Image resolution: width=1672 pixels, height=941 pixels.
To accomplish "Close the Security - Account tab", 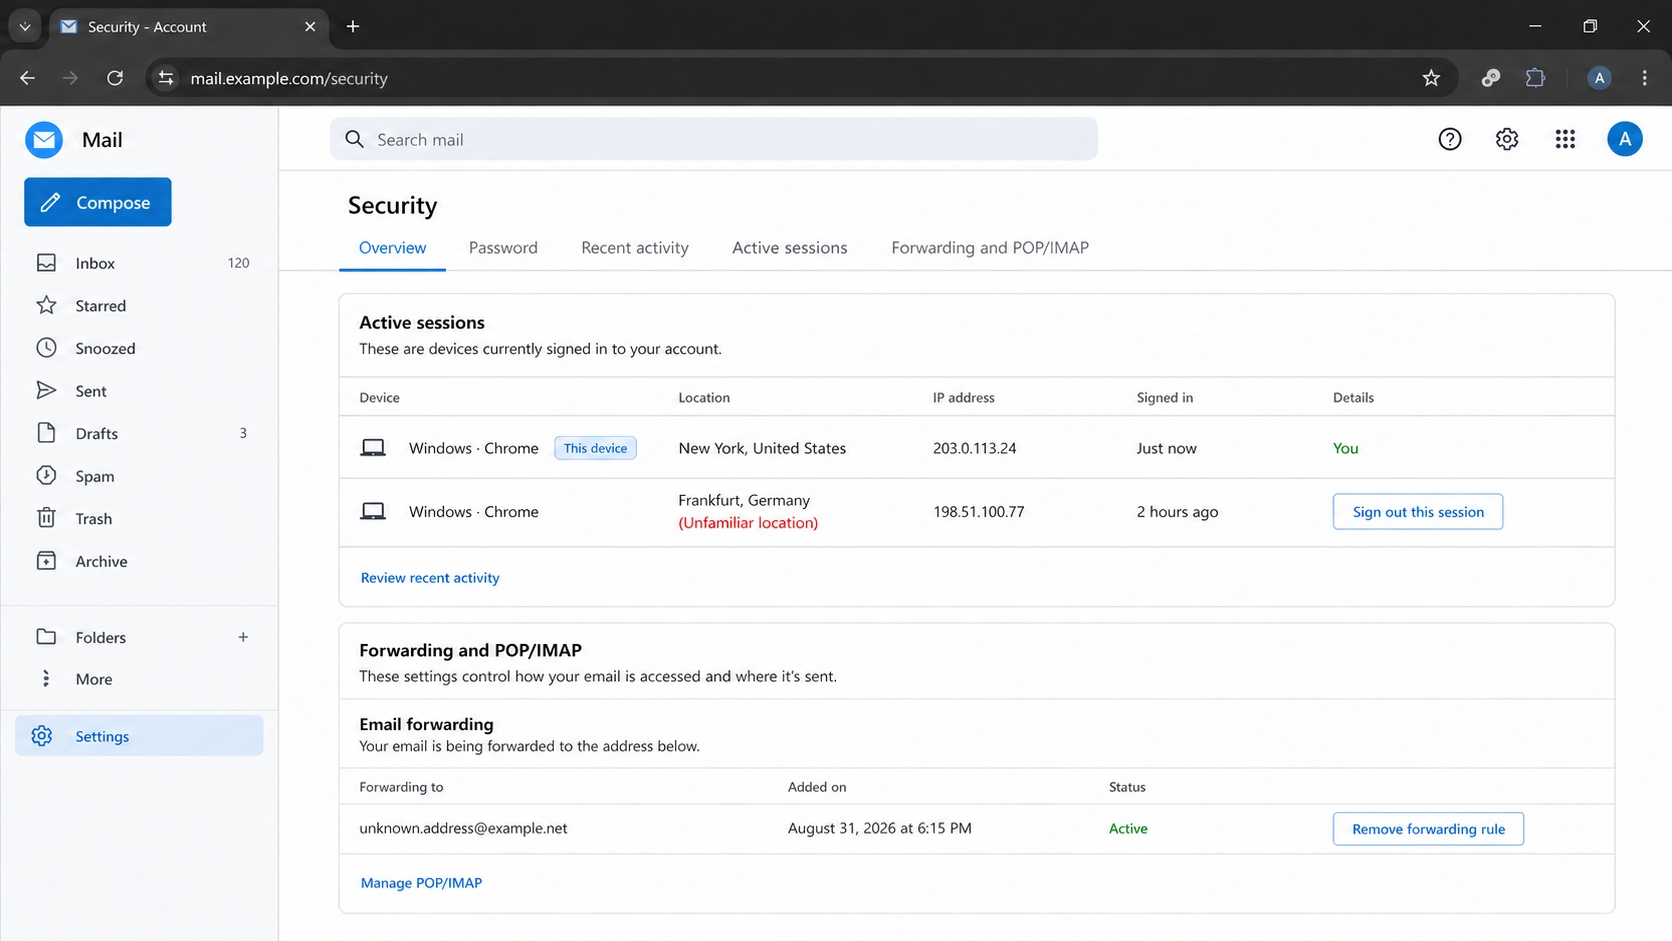I will (310, 27).
